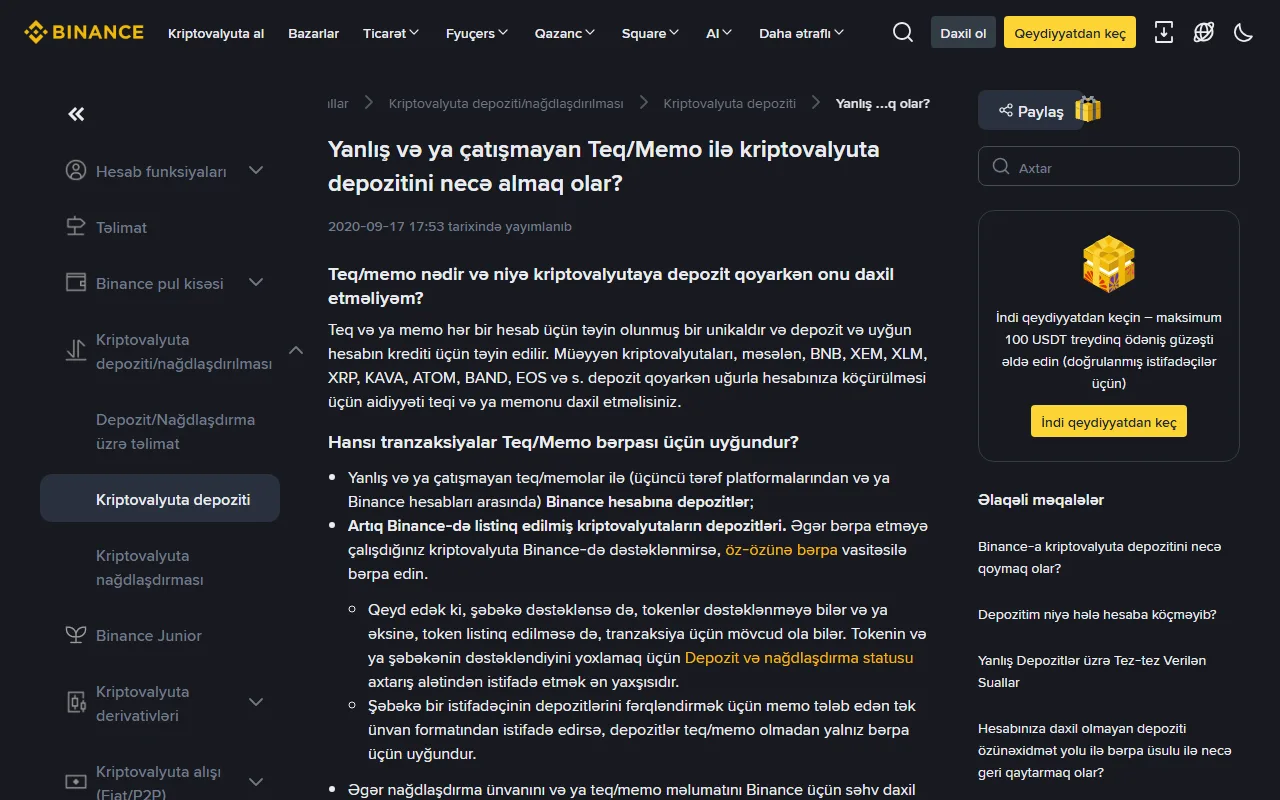Screen dimensions: 1280x800
Task: Click the golden reward box image
Action: coord(1109,264)
